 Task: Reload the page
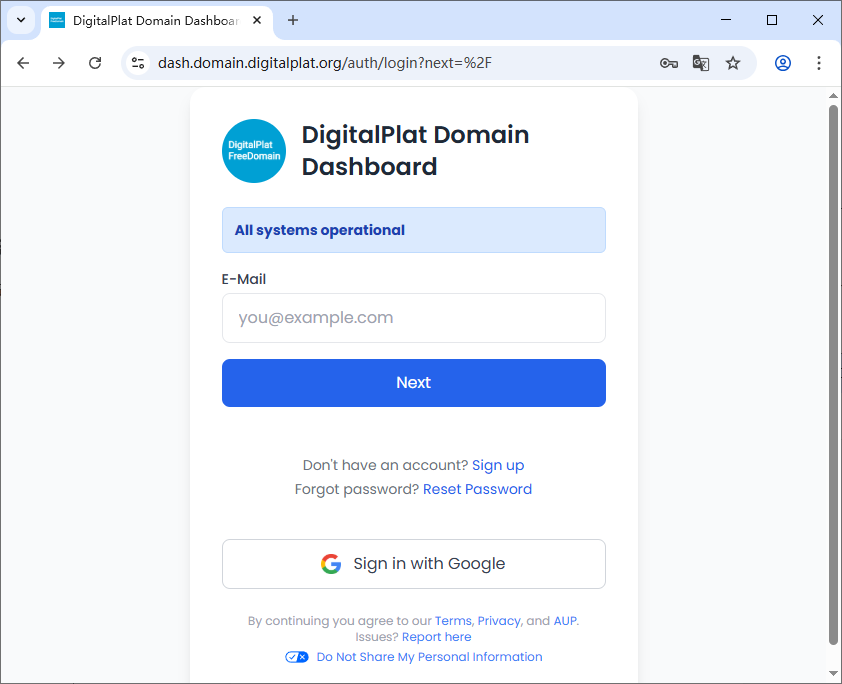[95, 63]
